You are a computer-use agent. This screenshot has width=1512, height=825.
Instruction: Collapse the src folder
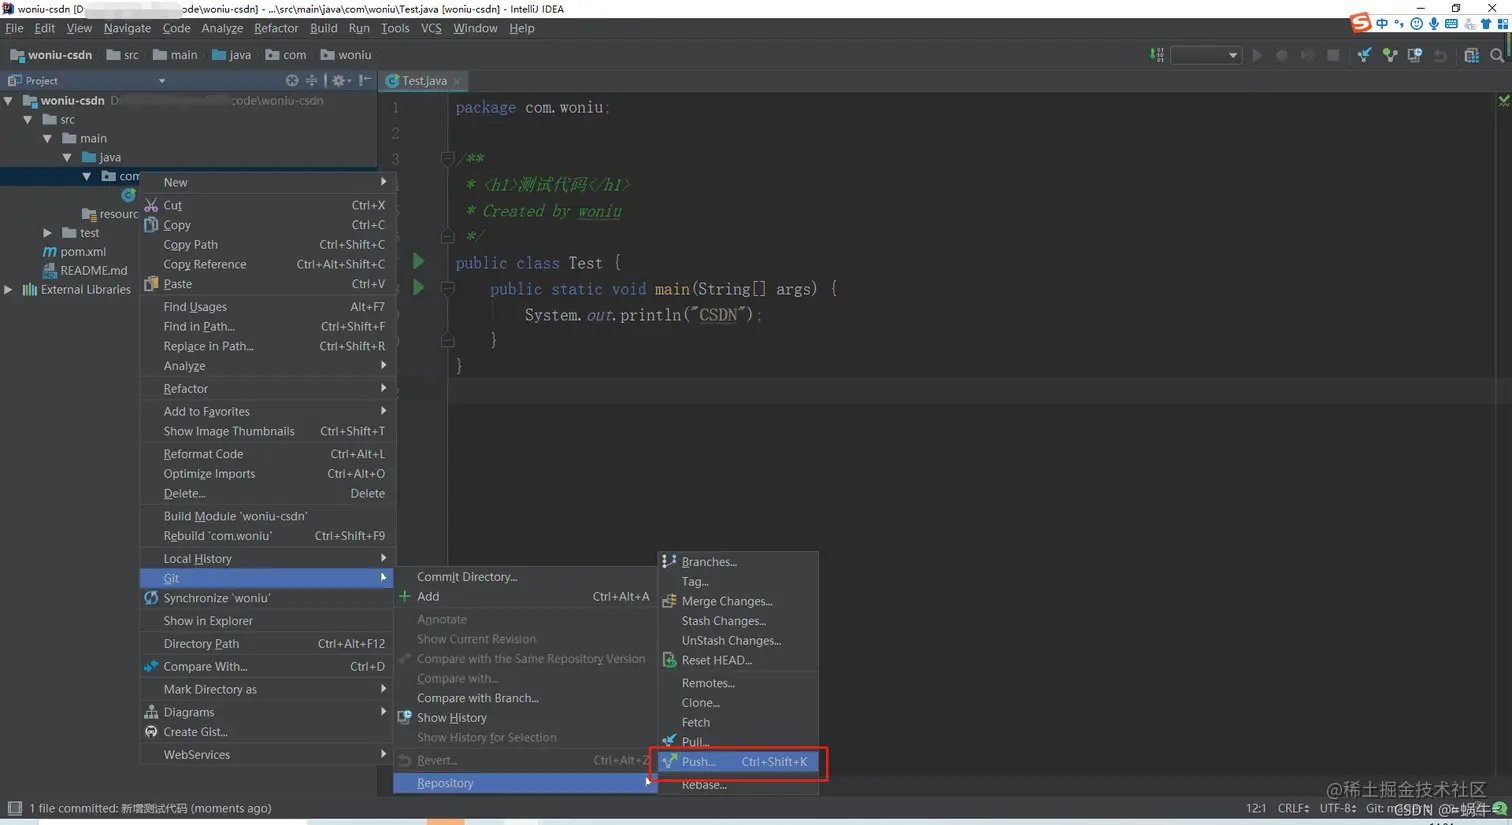coord(28,119)
